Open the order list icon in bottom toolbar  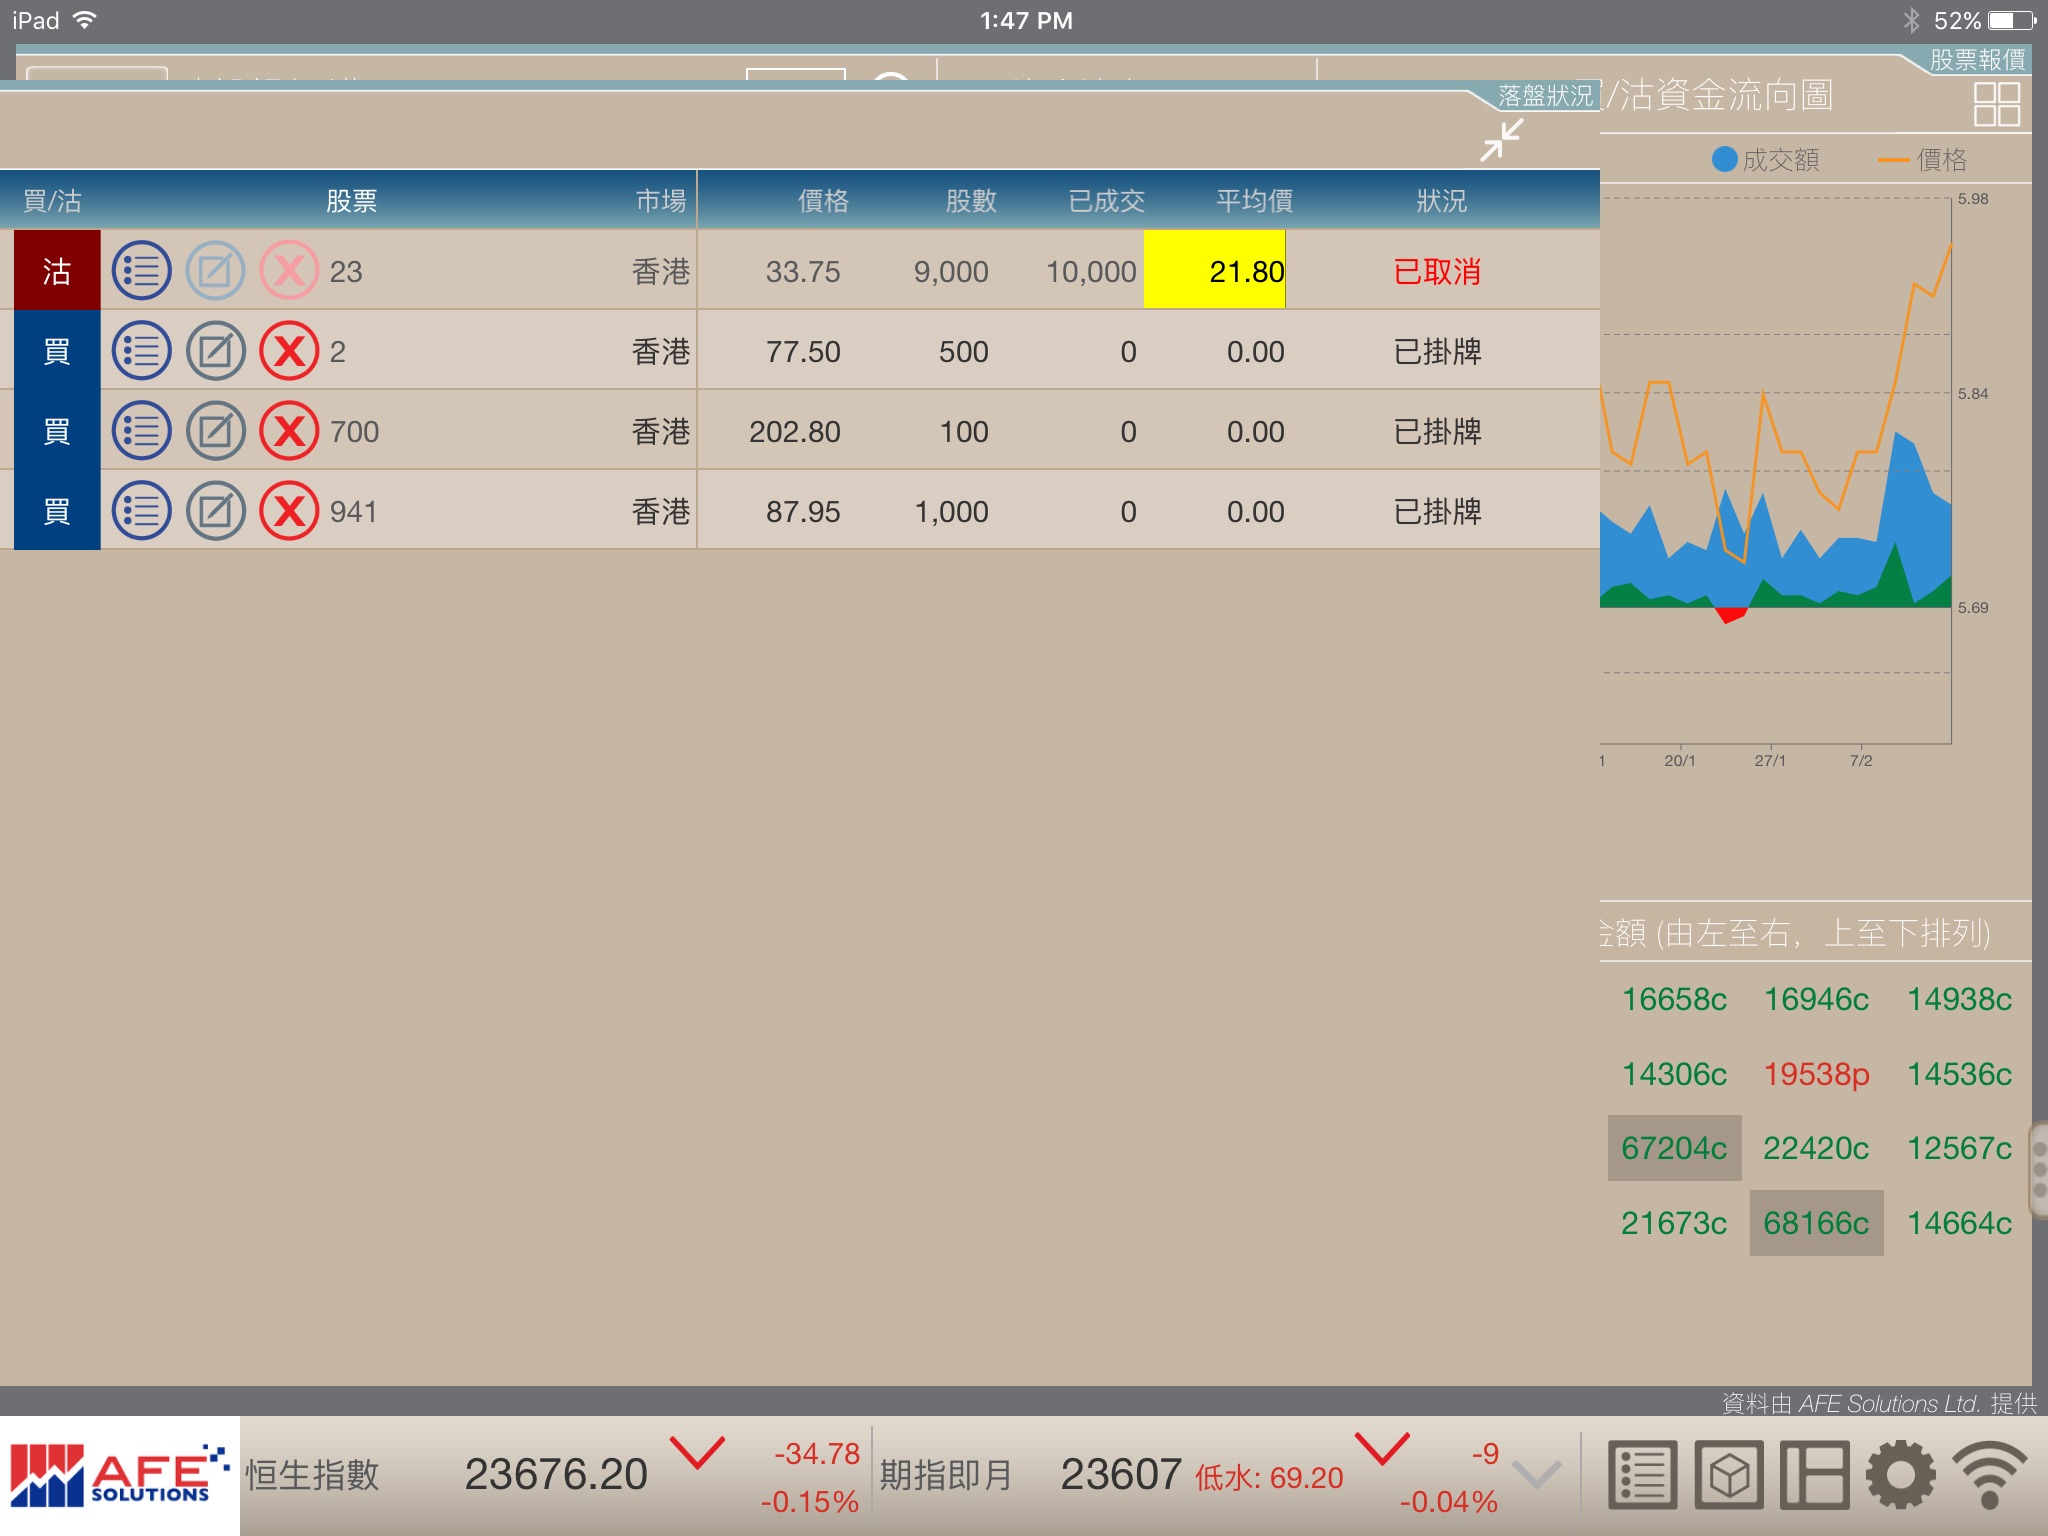tap(1642, 1475)
